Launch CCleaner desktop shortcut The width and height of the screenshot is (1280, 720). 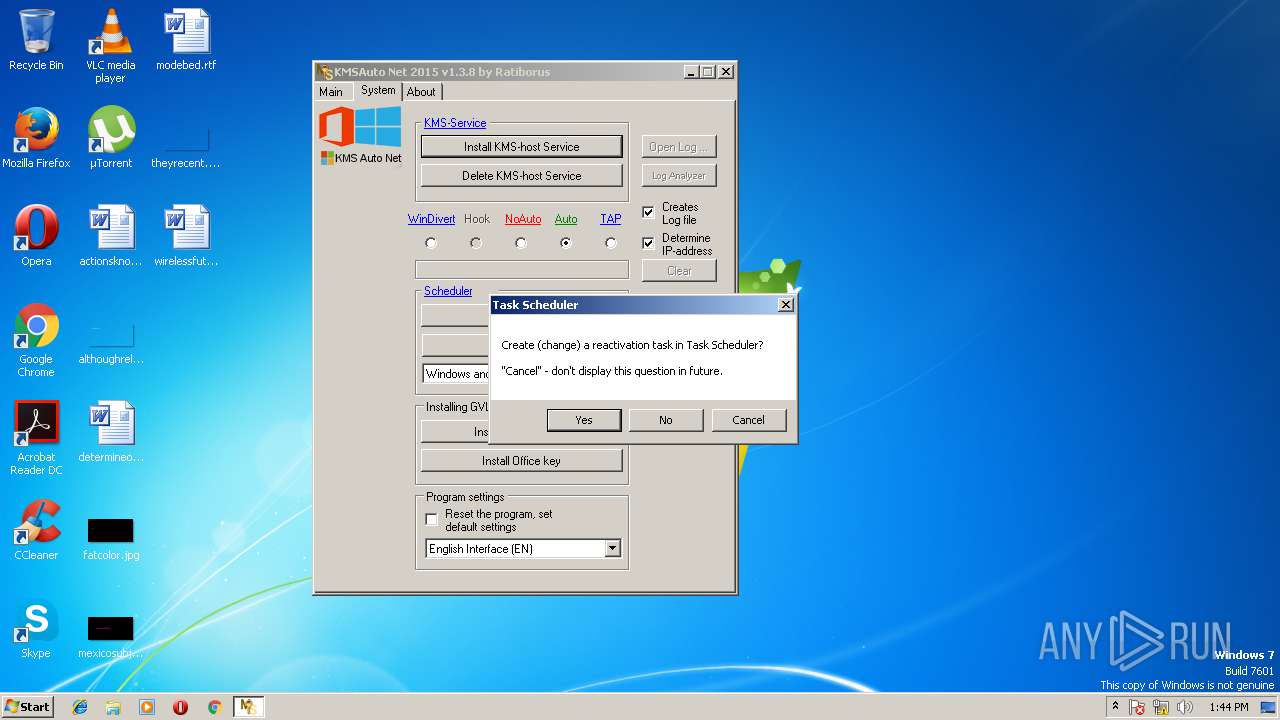click(36, 530)
